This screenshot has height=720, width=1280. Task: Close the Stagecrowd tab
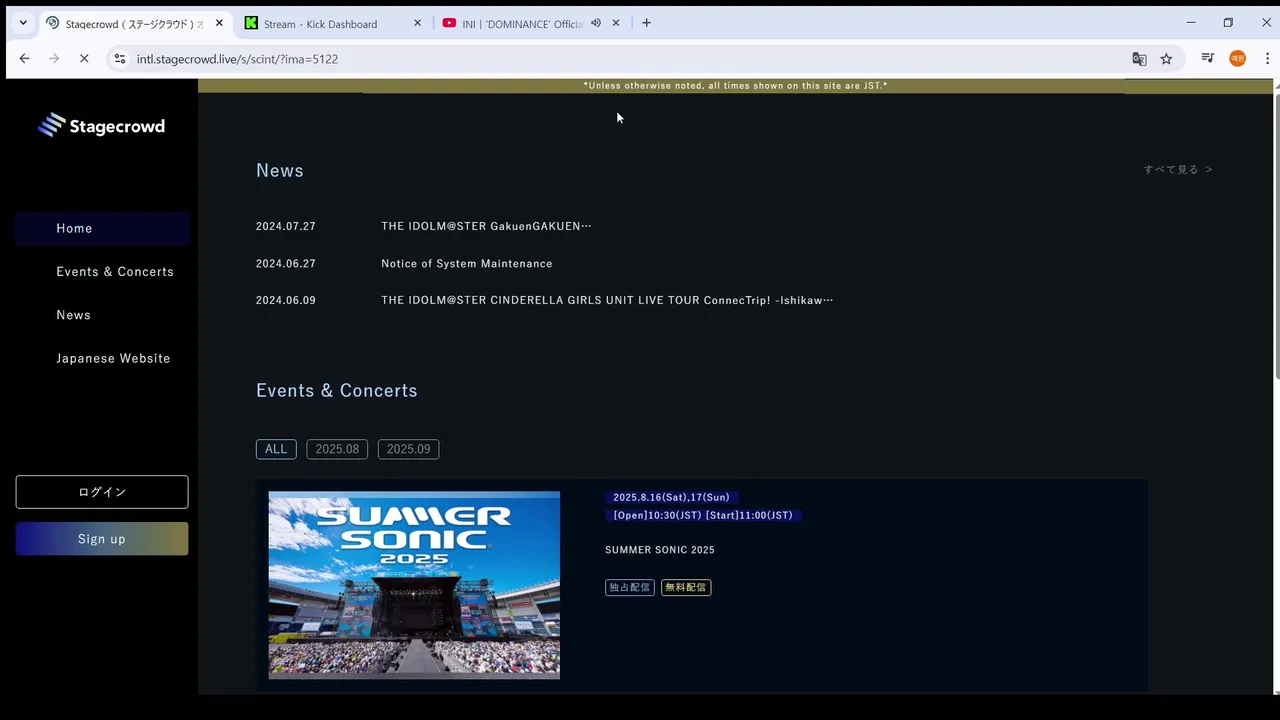[219, 23]
